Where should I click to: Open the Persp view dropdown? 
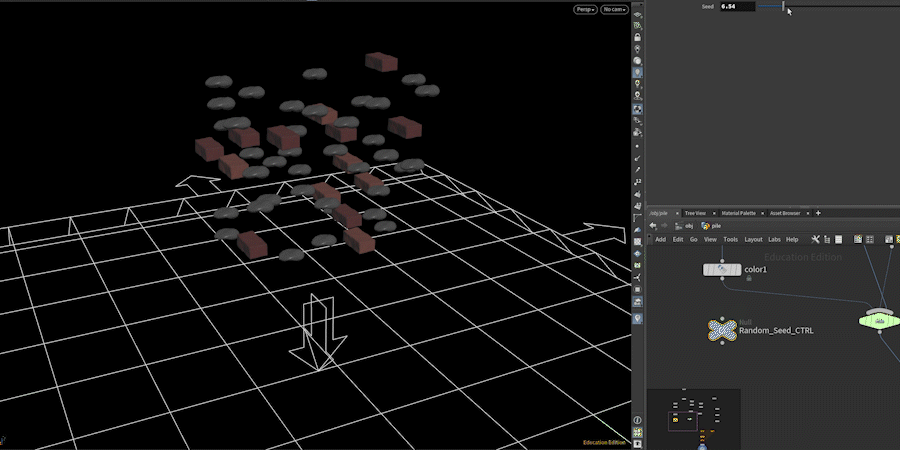(585, 10)
